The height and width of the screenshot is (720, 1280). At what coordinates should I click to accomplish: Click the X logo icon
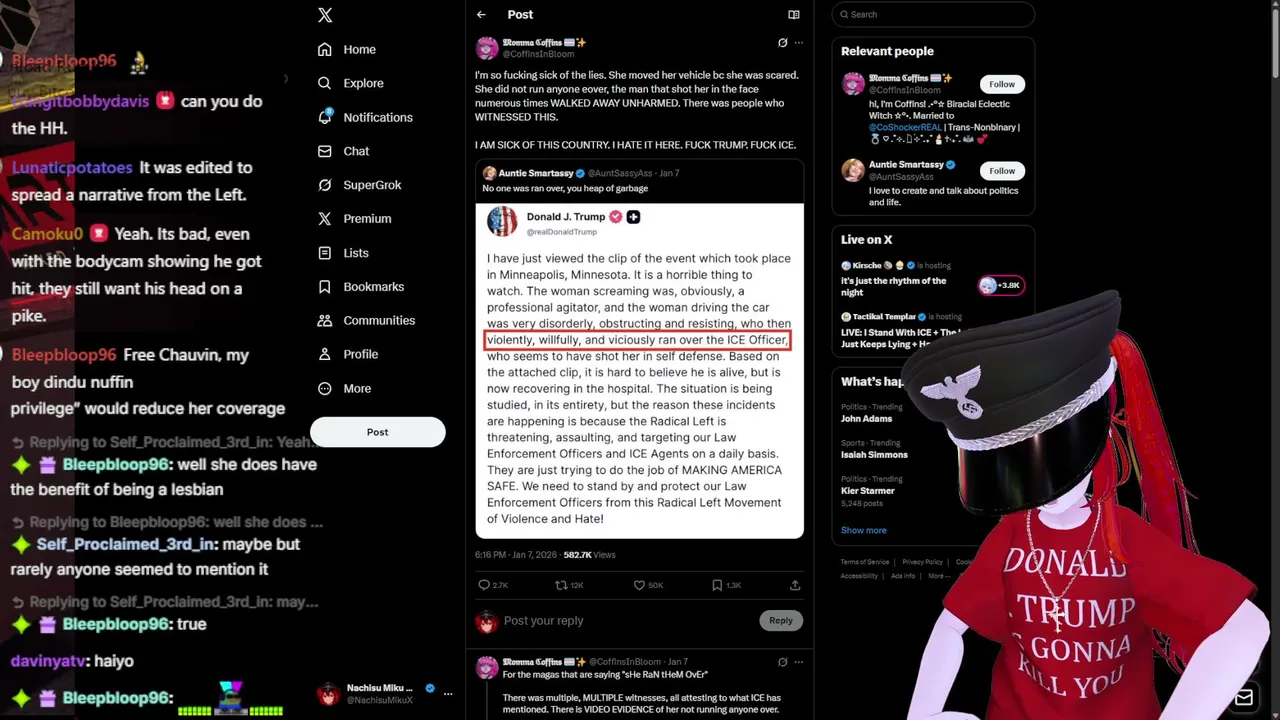click(325, 15)
